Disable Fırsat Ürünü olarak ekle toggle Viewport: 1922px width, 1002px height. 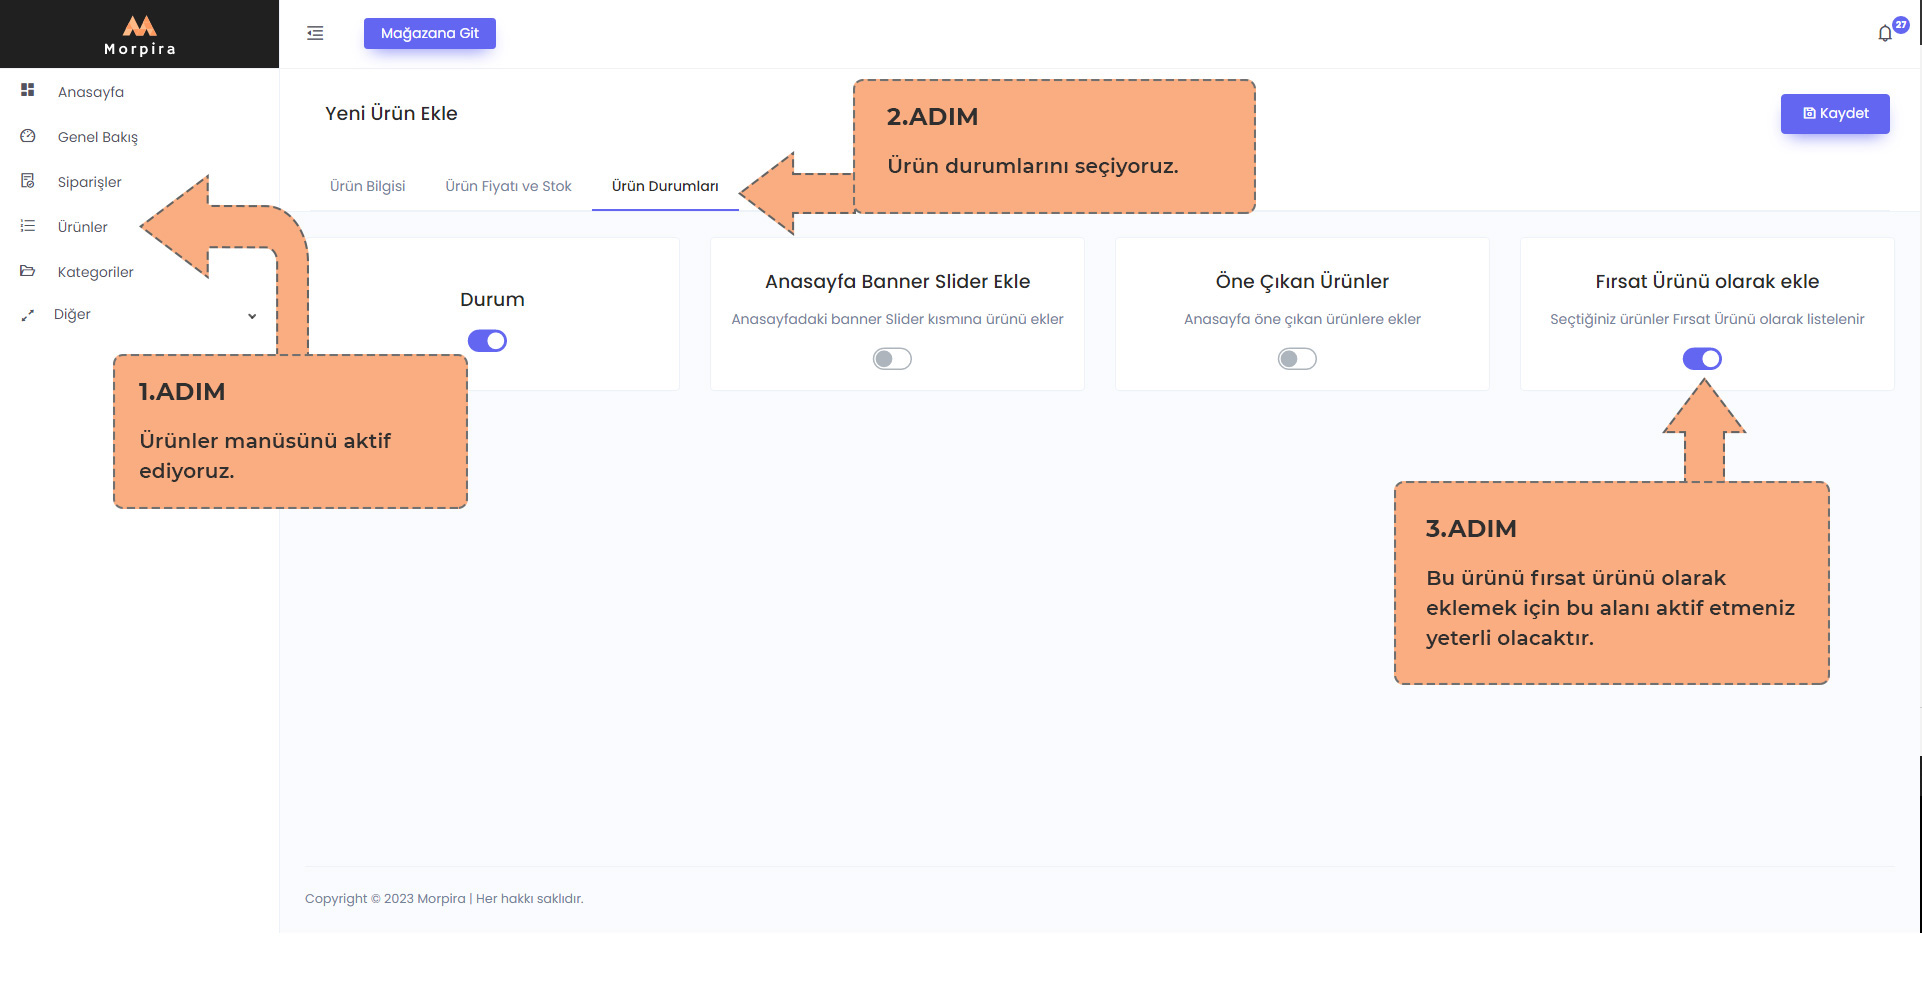(x=1702, y=359)
